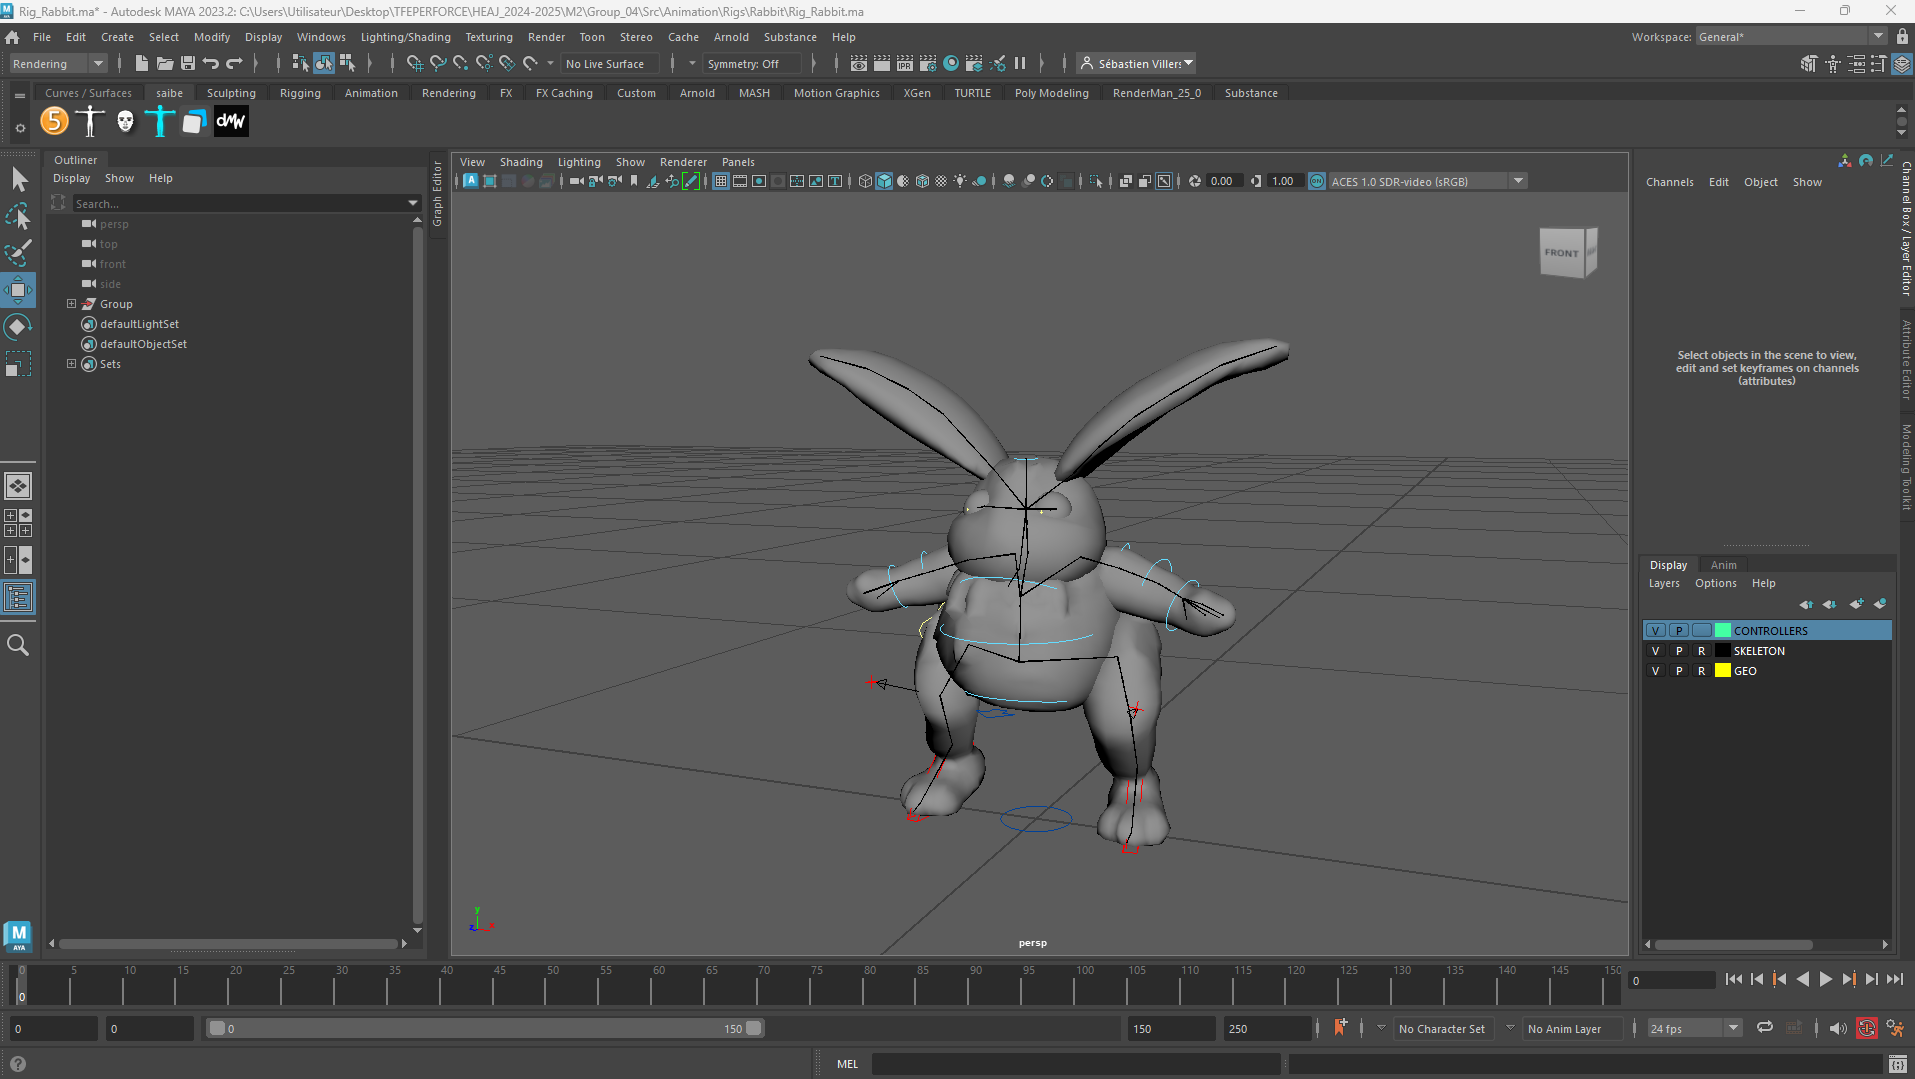Activate the Lasso selection tool
Image resolution: width=1915 pixels, height=1079 pixels.
18,216
